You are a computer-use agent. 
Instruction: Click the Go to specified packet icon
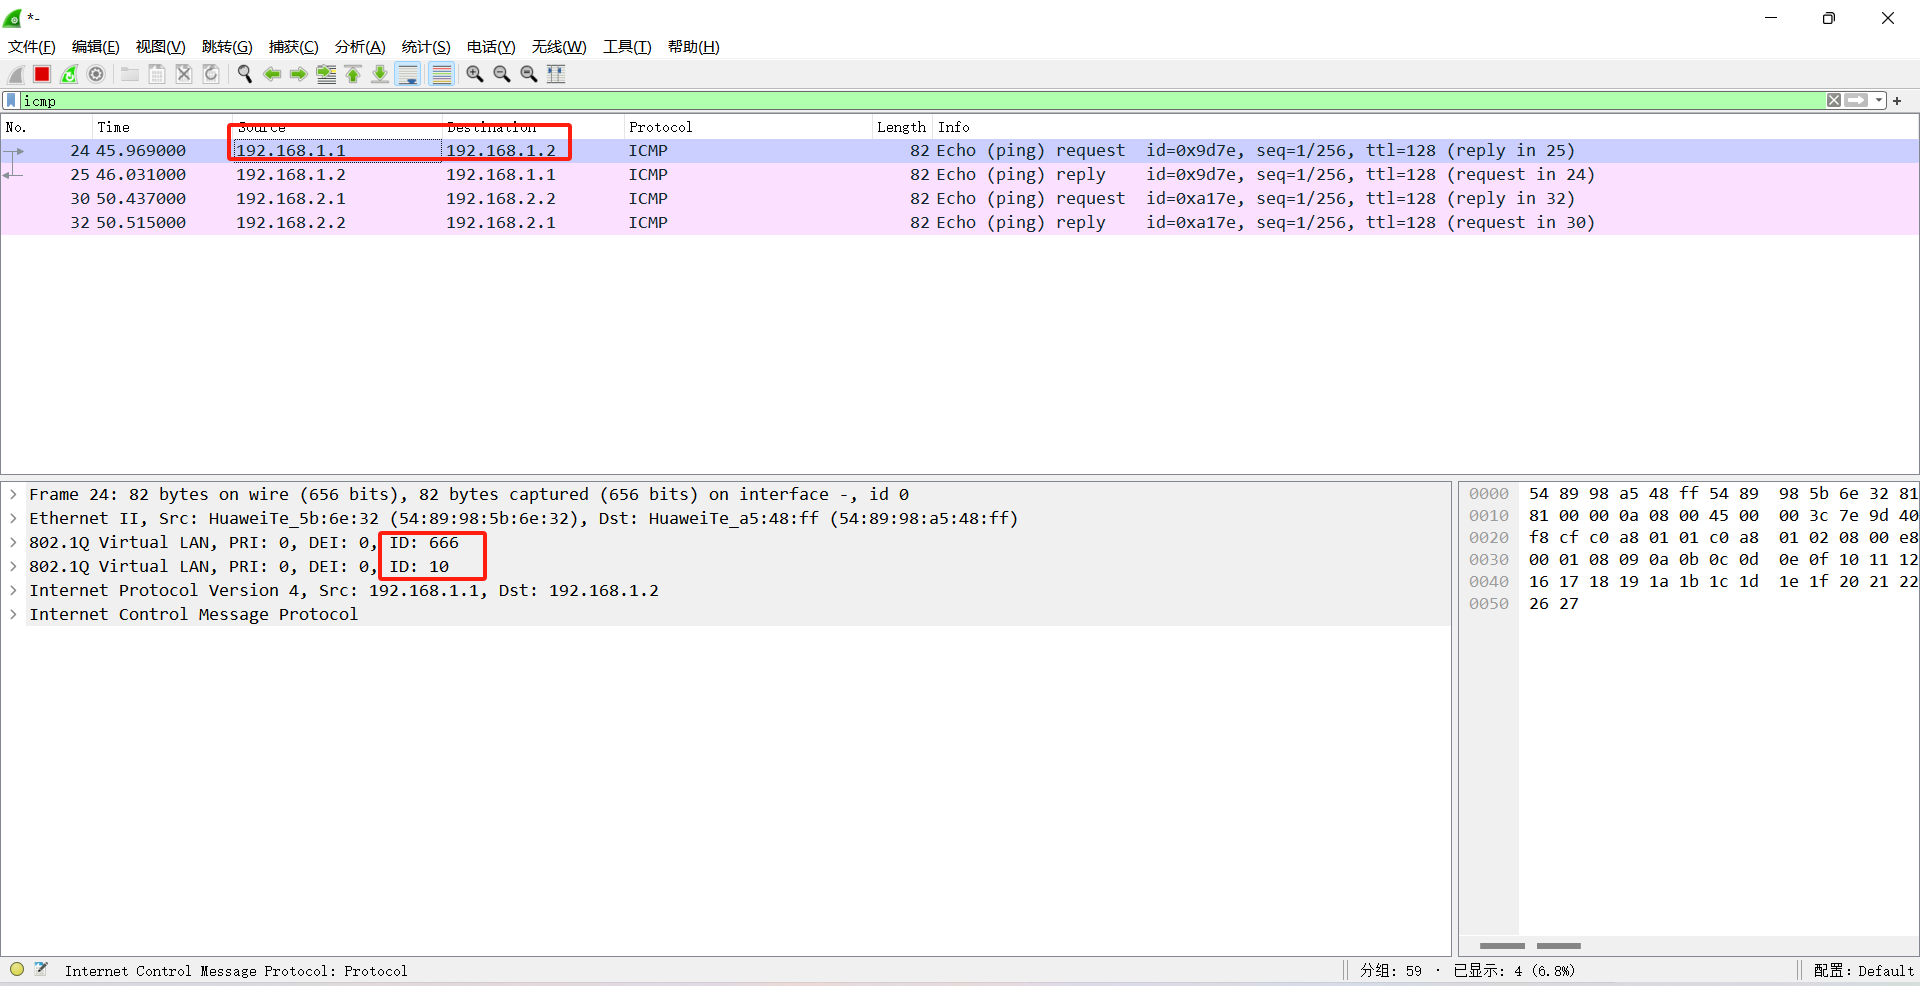[x=326, y=74]
